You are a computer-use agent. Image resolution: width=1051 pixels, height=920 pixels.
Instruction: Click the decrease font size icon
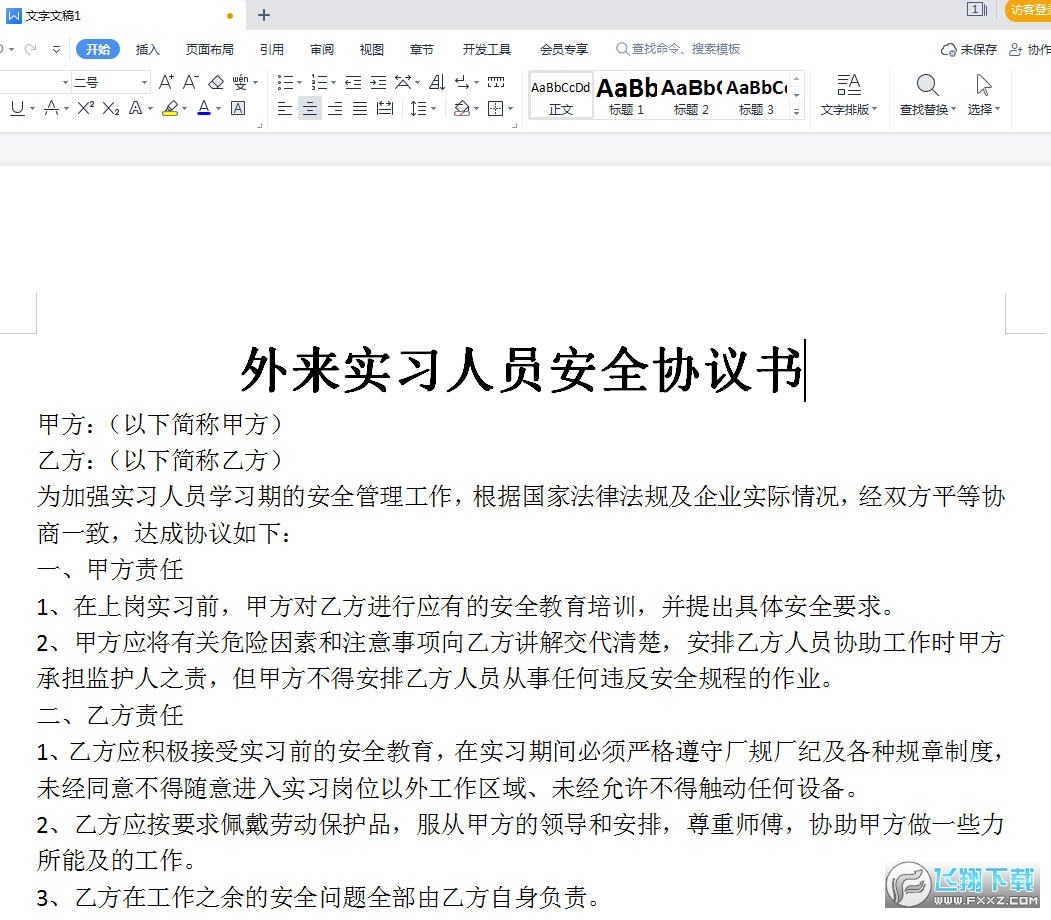tap(190, 82)
